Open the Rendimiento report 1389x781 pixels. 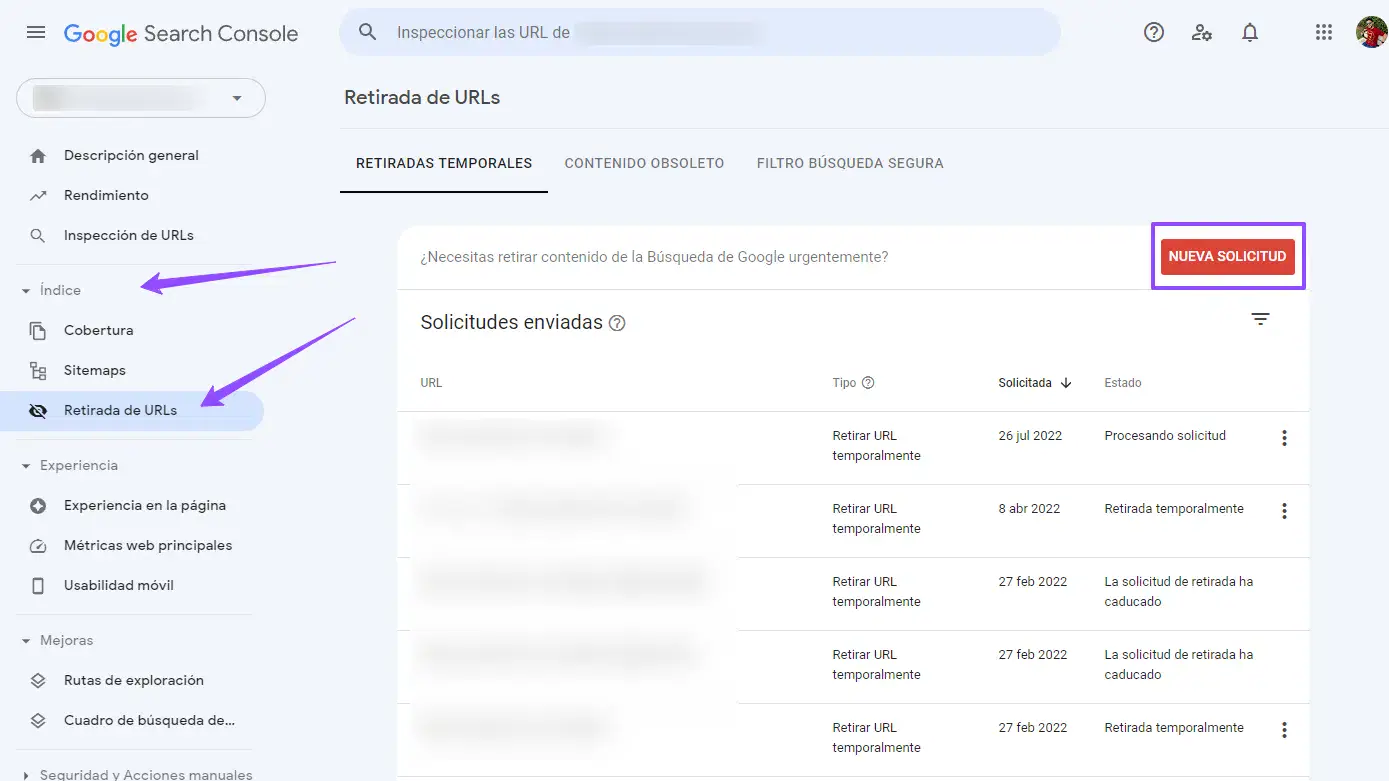[x=106, y=195]
